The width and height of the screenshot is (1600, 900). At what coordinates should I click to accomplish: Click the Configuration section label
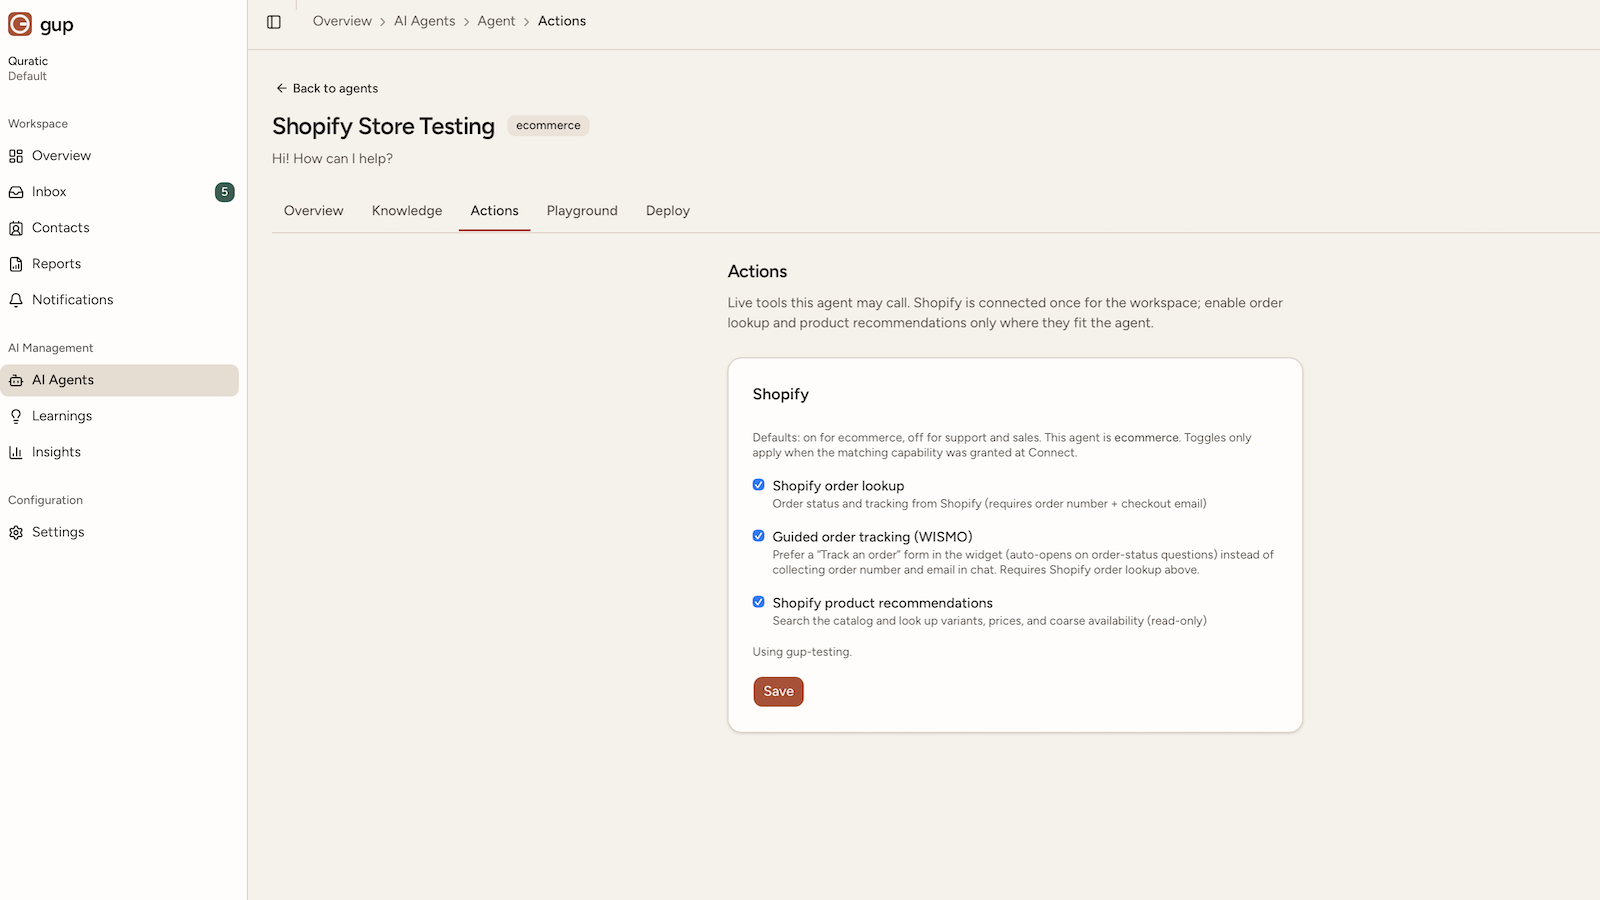pos(46,500)
